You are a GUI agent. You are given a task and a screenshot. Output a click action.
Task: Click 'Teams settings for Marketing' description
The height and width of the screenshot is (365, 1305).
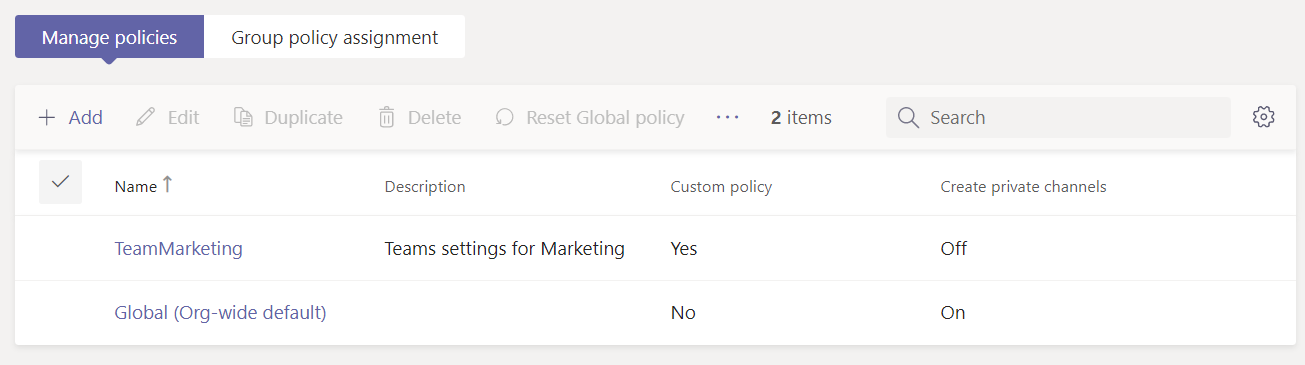coord(505,248)
